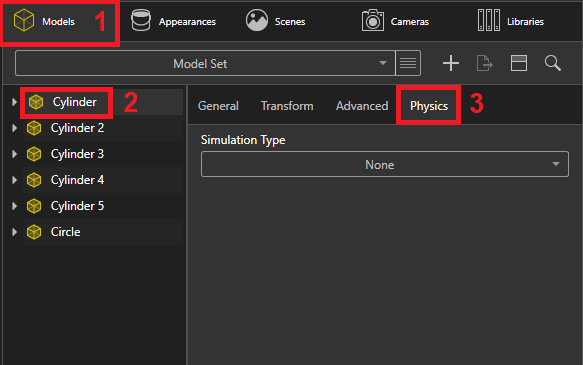Image resolution: width=583 pixels, height=365 pixels.
Task: Open the Libraries tab
Action: (x=510, y=21)
